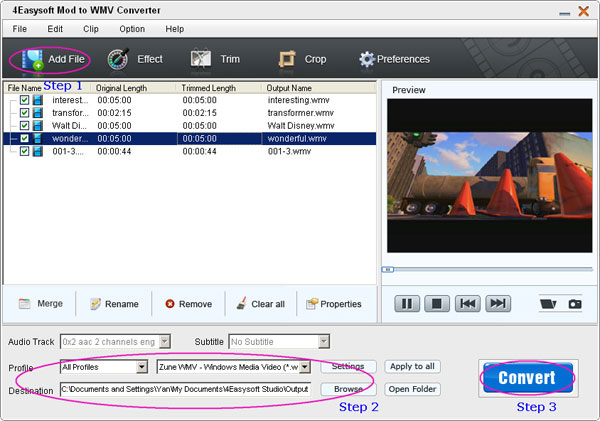Click film icon of interesting file row
Image resolution: width=600 pixels, height=421 pixels.
[38, 100]
